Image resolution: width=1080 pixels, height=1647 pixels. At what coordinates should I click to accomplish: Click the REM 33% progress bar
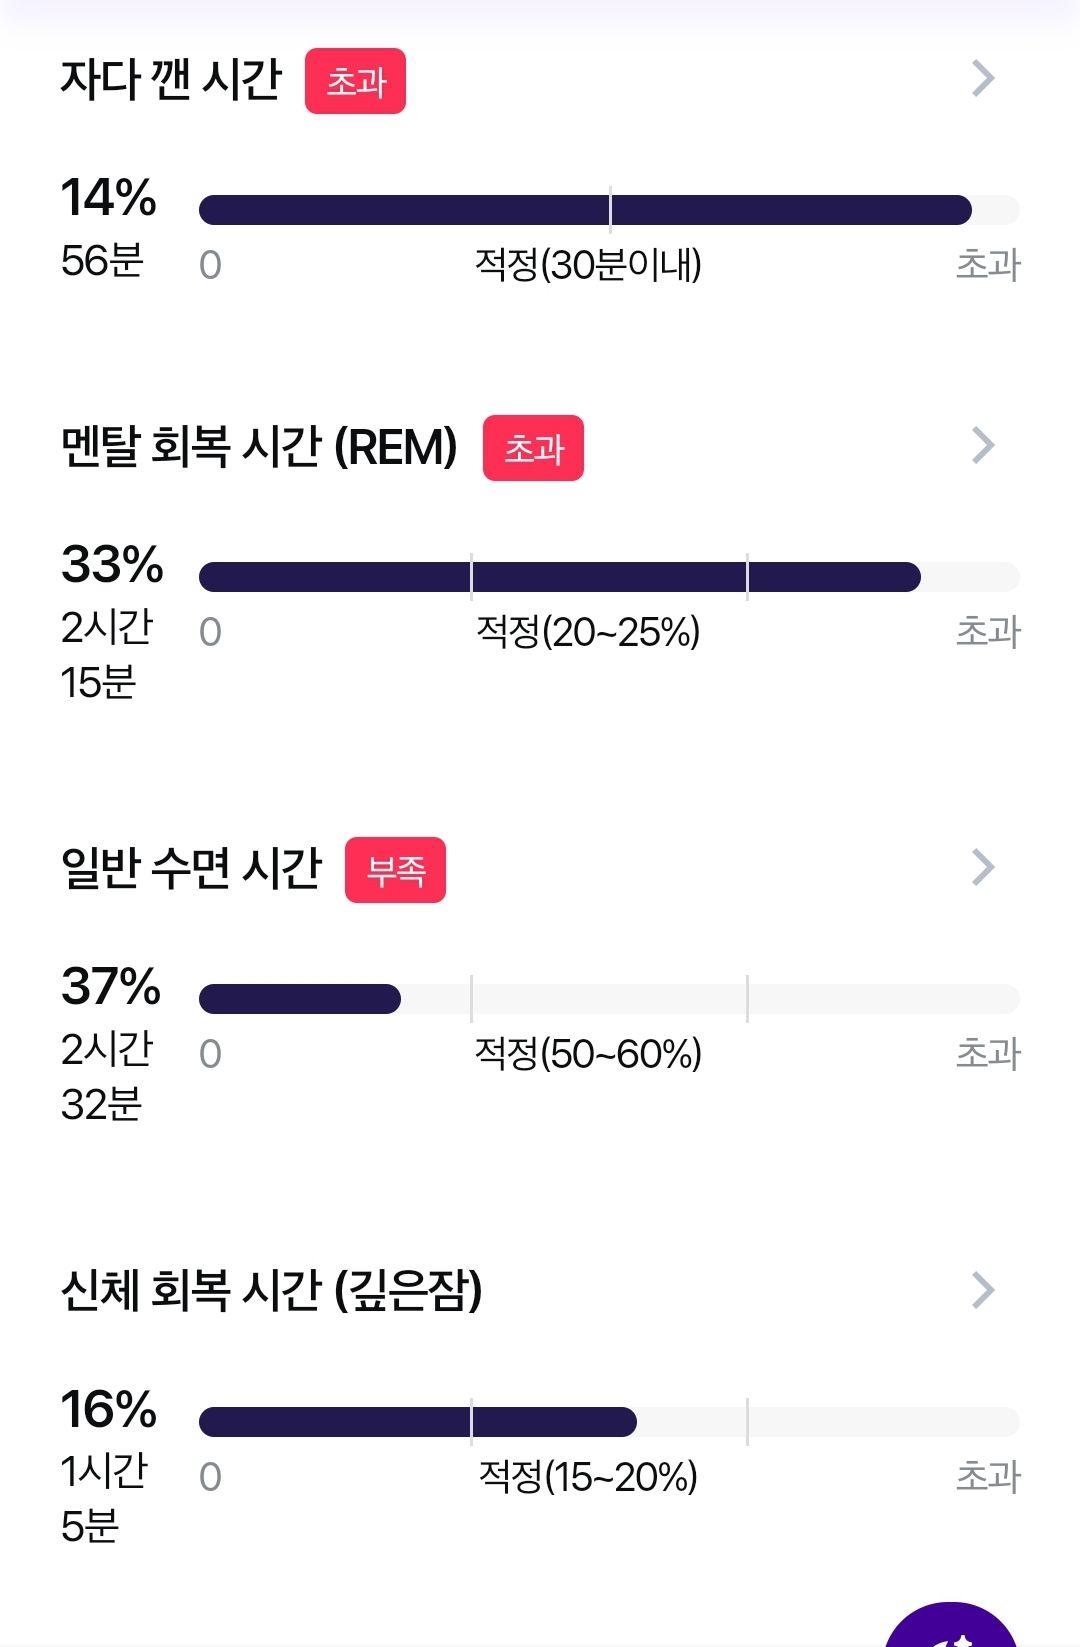[x=609, y=577]
